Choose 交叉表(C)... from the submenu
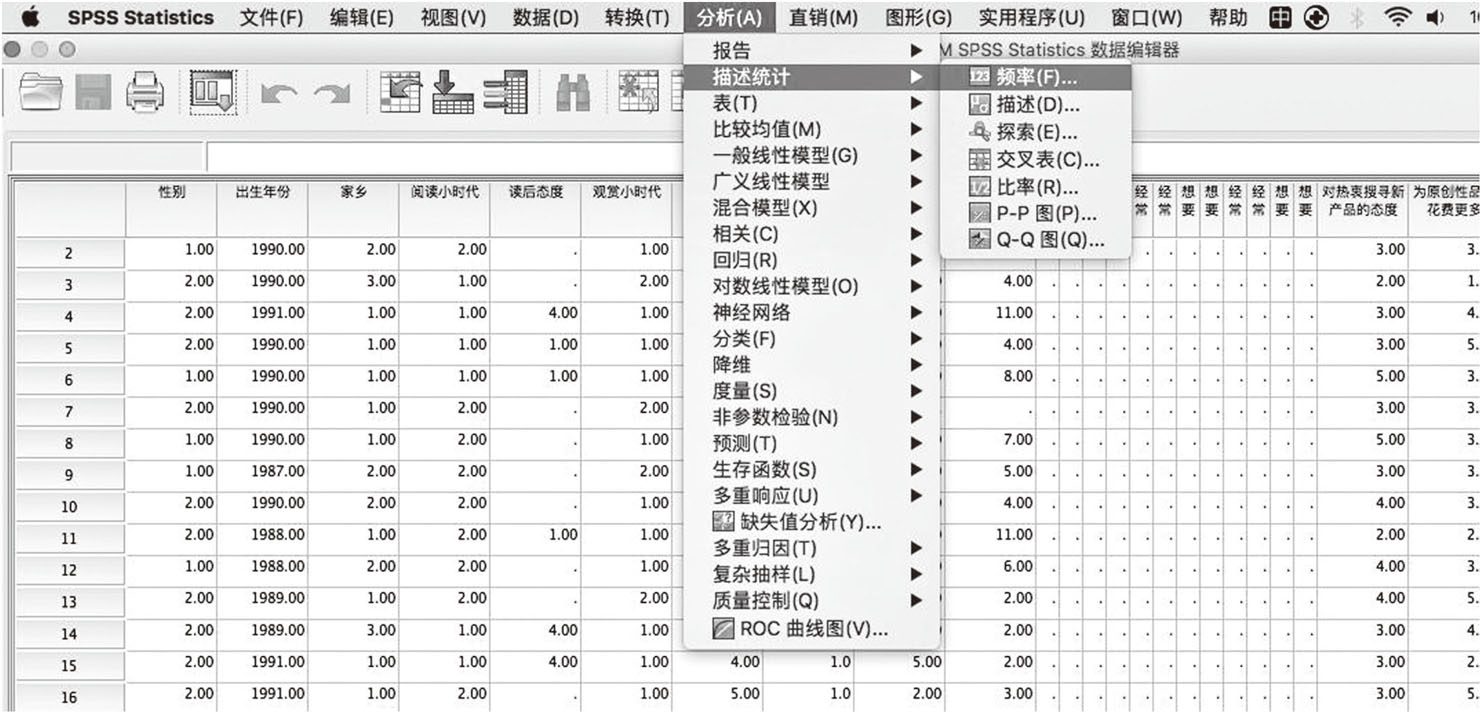Image resolution: width=1480 pixels, height=712 pixels. [1035, 158]
